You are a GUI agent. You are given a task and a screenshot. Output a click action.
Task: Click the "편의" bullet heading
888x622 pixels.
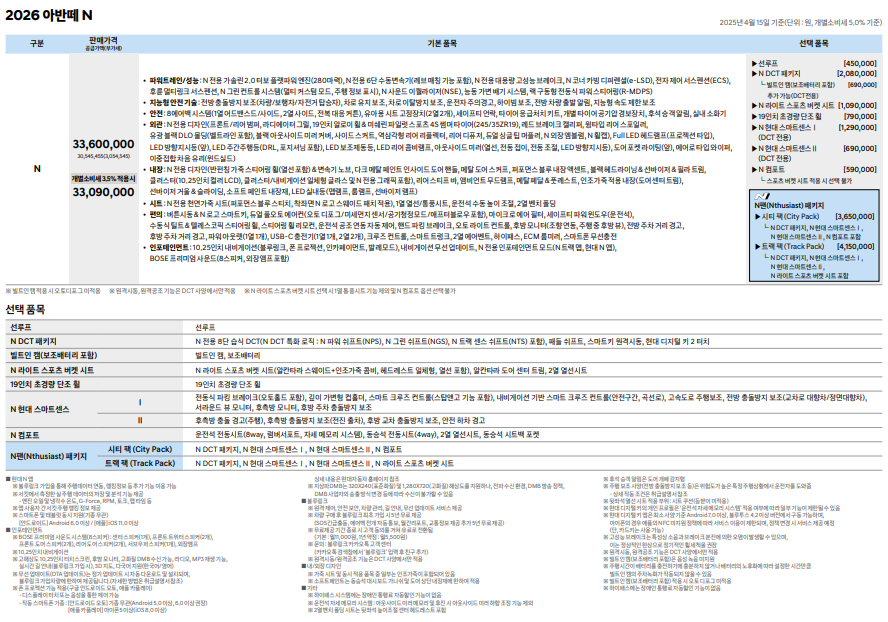pyautogui.click(x=156, y=215)
